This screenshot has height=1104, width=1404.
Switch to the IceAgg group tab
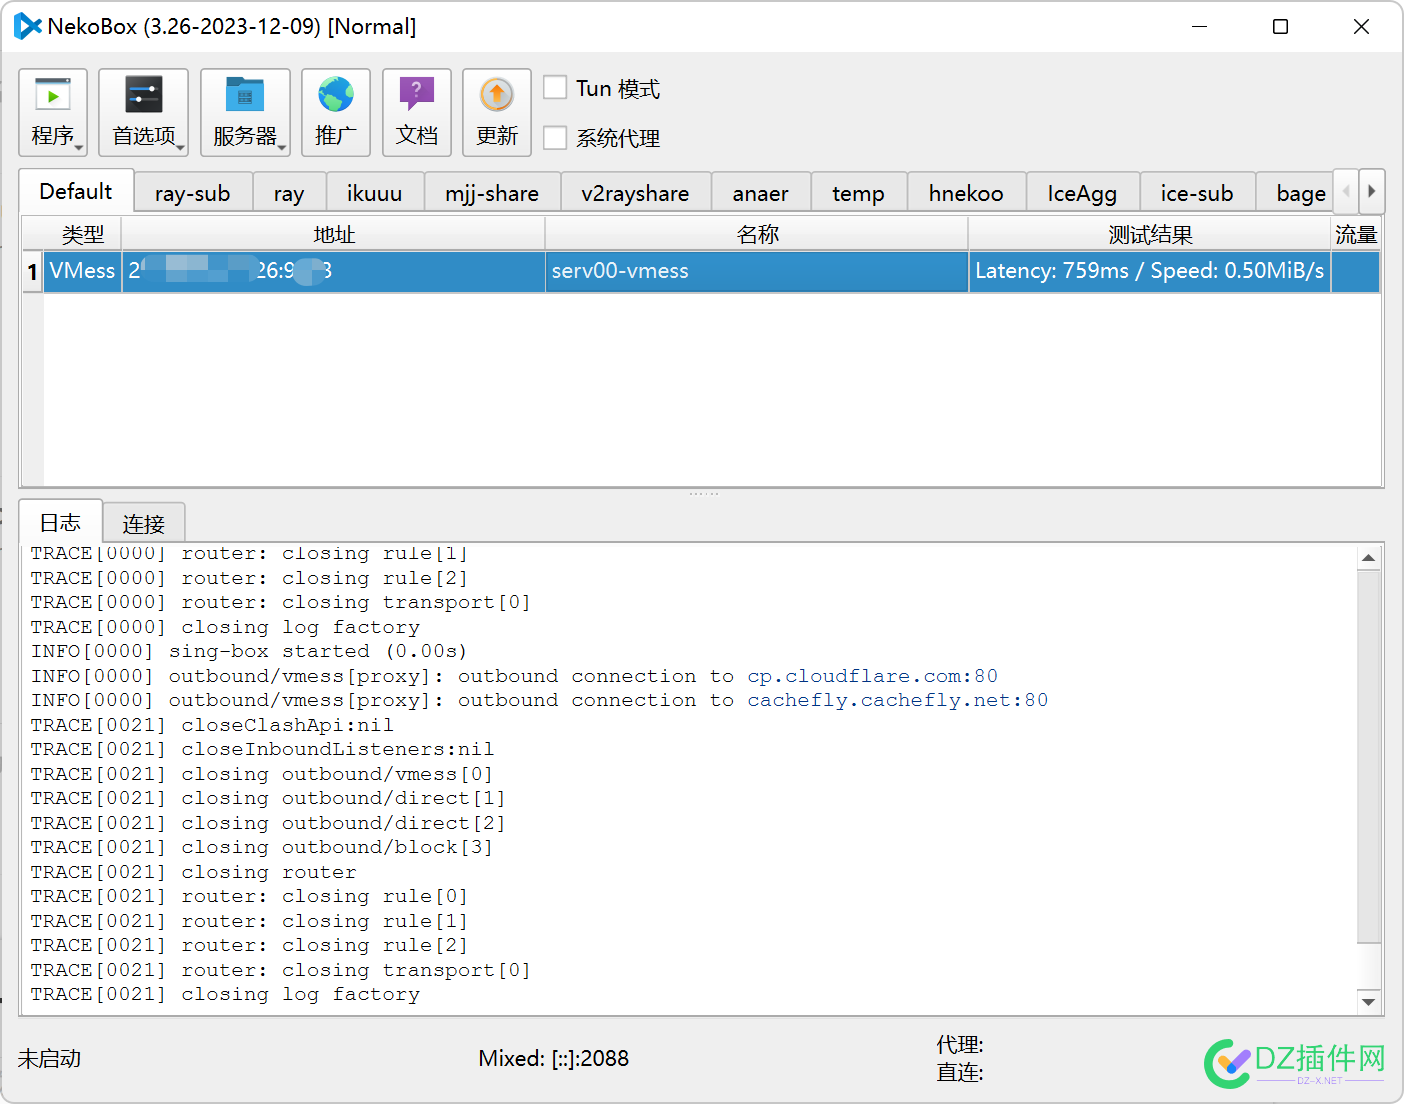pos(1083,193)
